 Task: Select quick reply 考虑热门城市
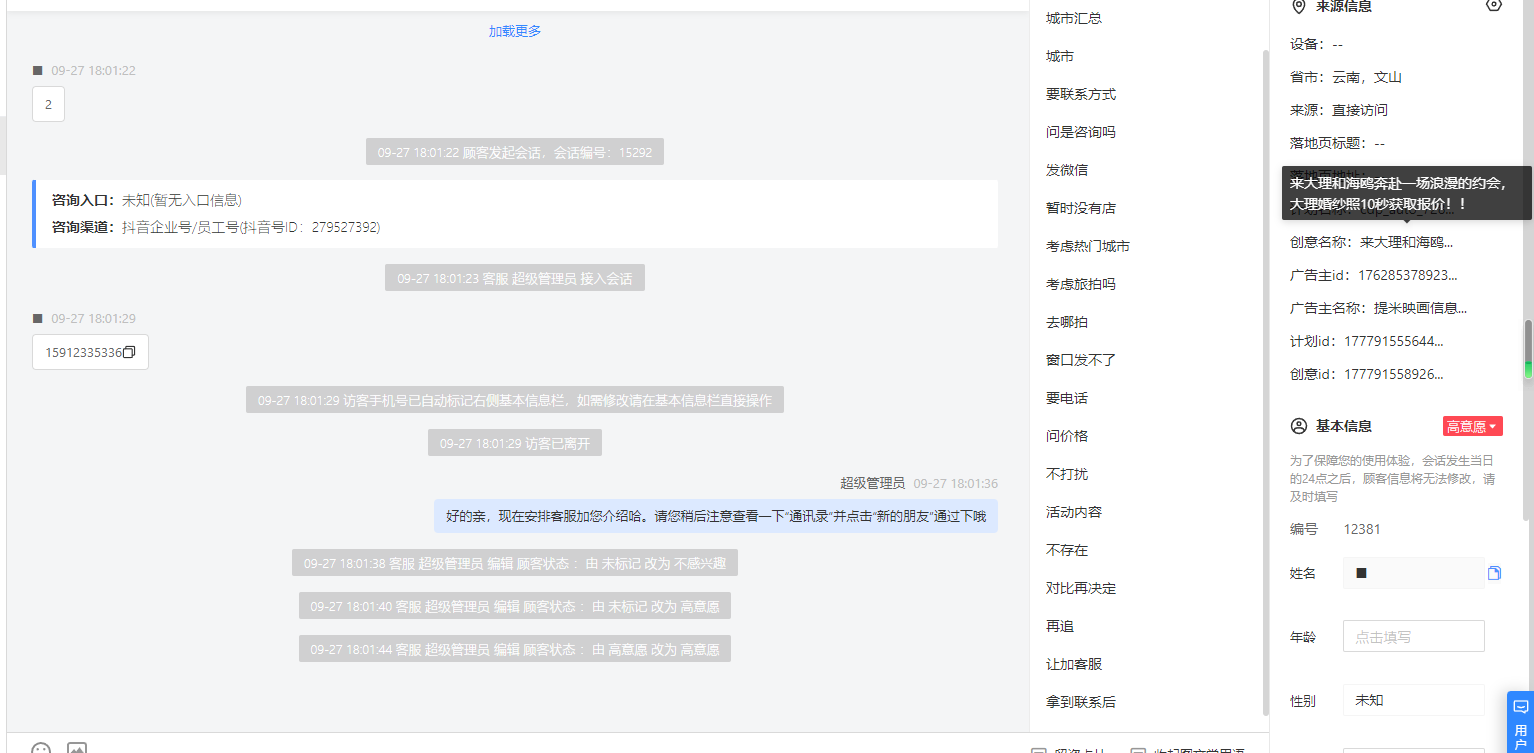[1088, 246]
